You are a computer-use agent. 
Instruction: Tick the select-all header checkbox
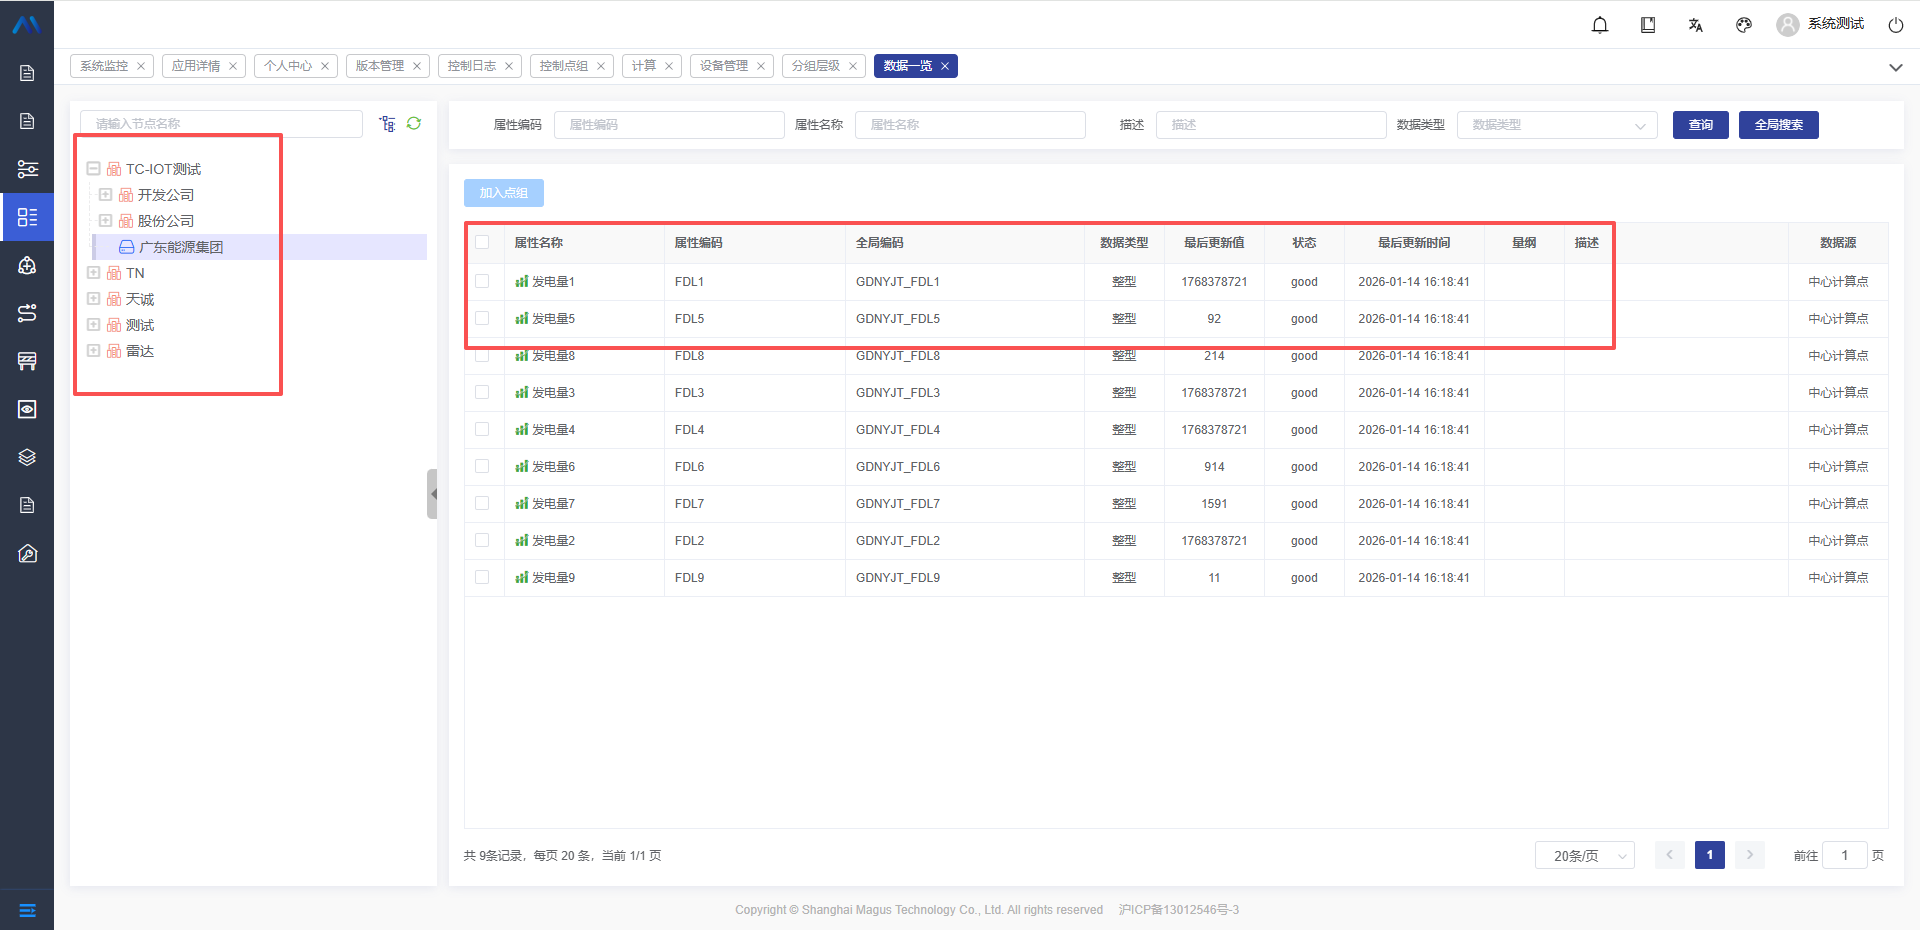pyautogui.click(x=482, y=243)
